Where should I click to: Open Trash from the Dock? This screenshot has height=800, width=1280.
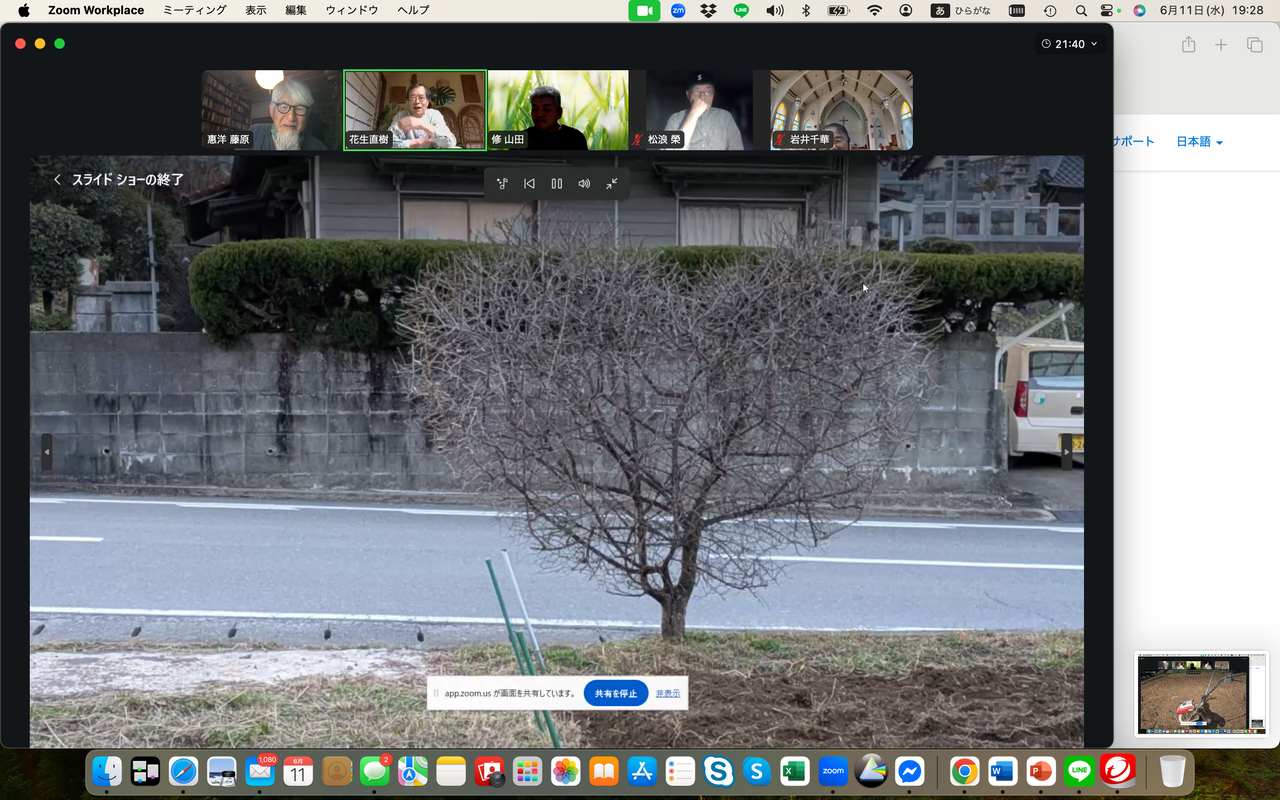[x=1173, y=771]
